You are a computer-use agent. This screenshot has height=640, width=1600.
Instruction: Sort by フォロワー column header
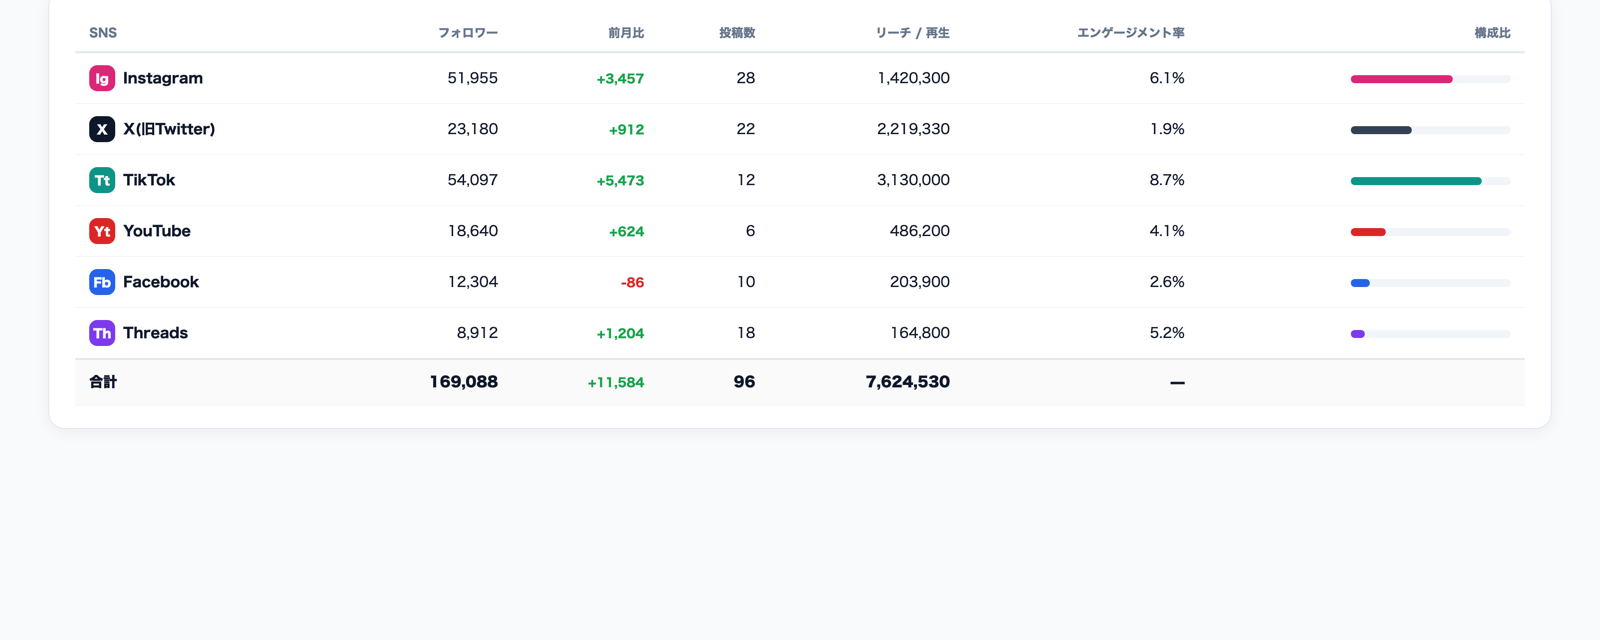click(x=468, y=33)
